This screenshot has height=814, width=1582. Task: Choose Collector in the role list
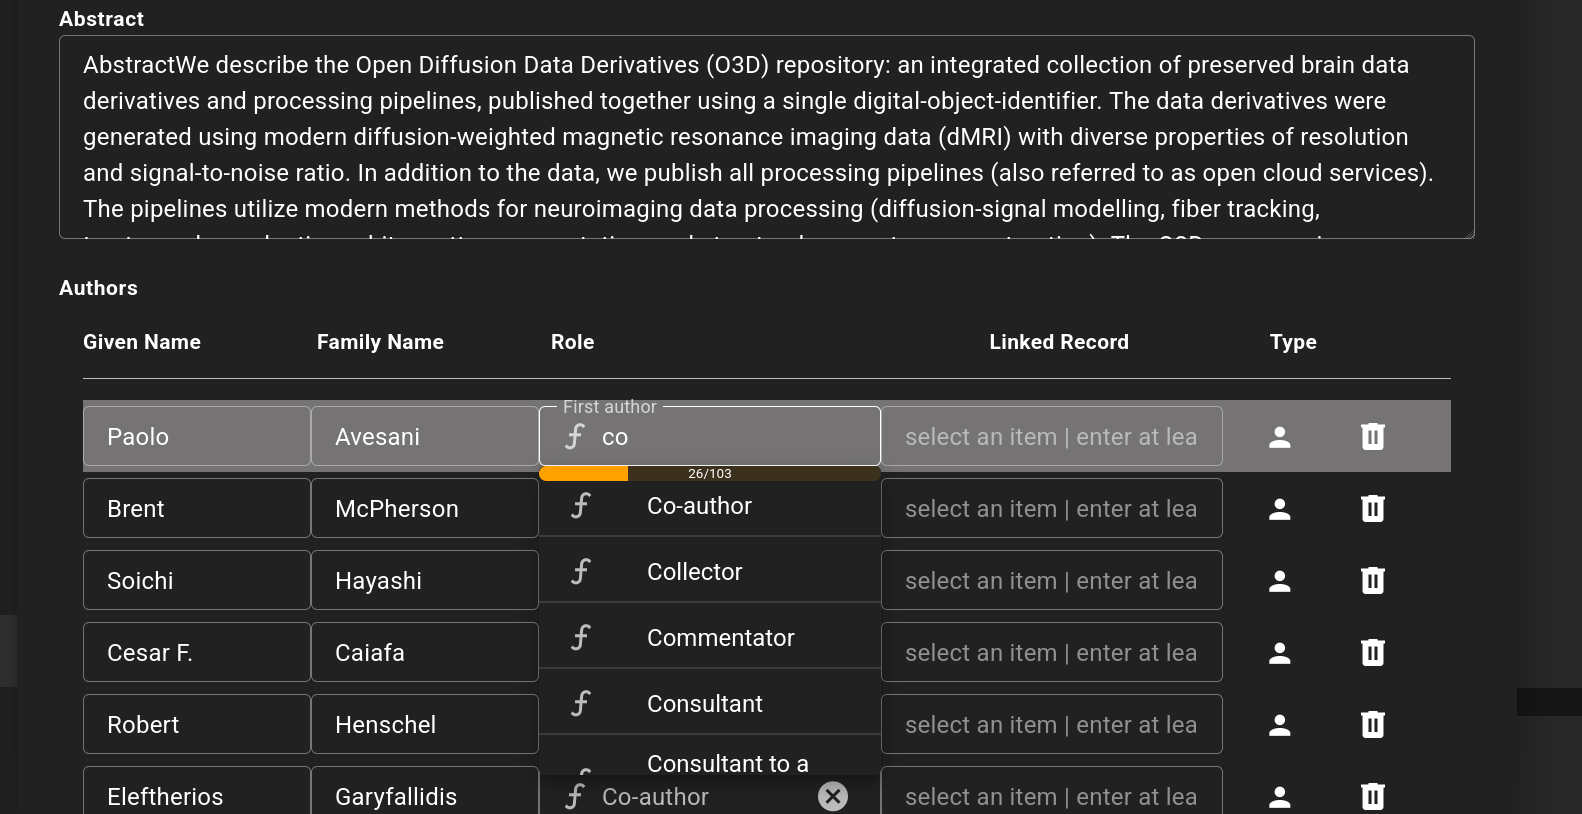pos(710,572)
